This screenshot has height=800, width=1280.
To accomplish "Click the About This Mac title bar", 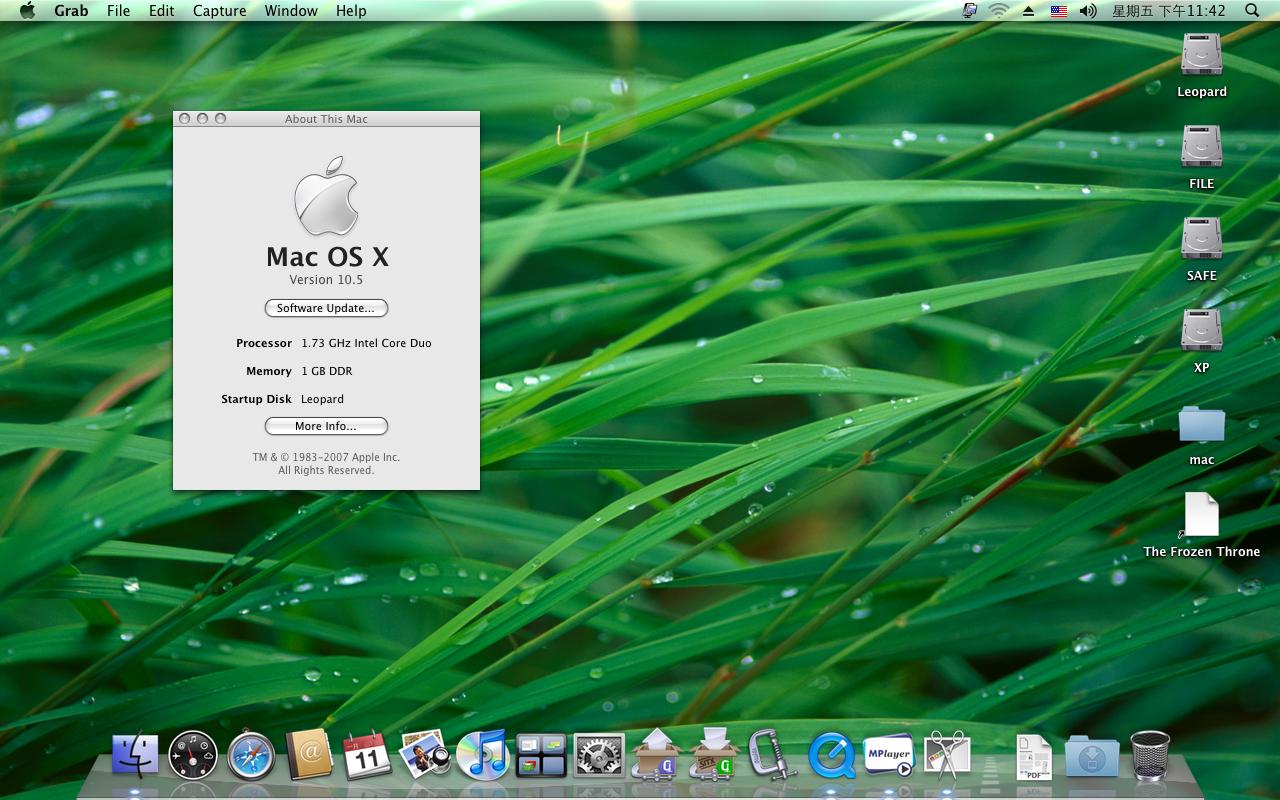I will (x=326, y=118).
